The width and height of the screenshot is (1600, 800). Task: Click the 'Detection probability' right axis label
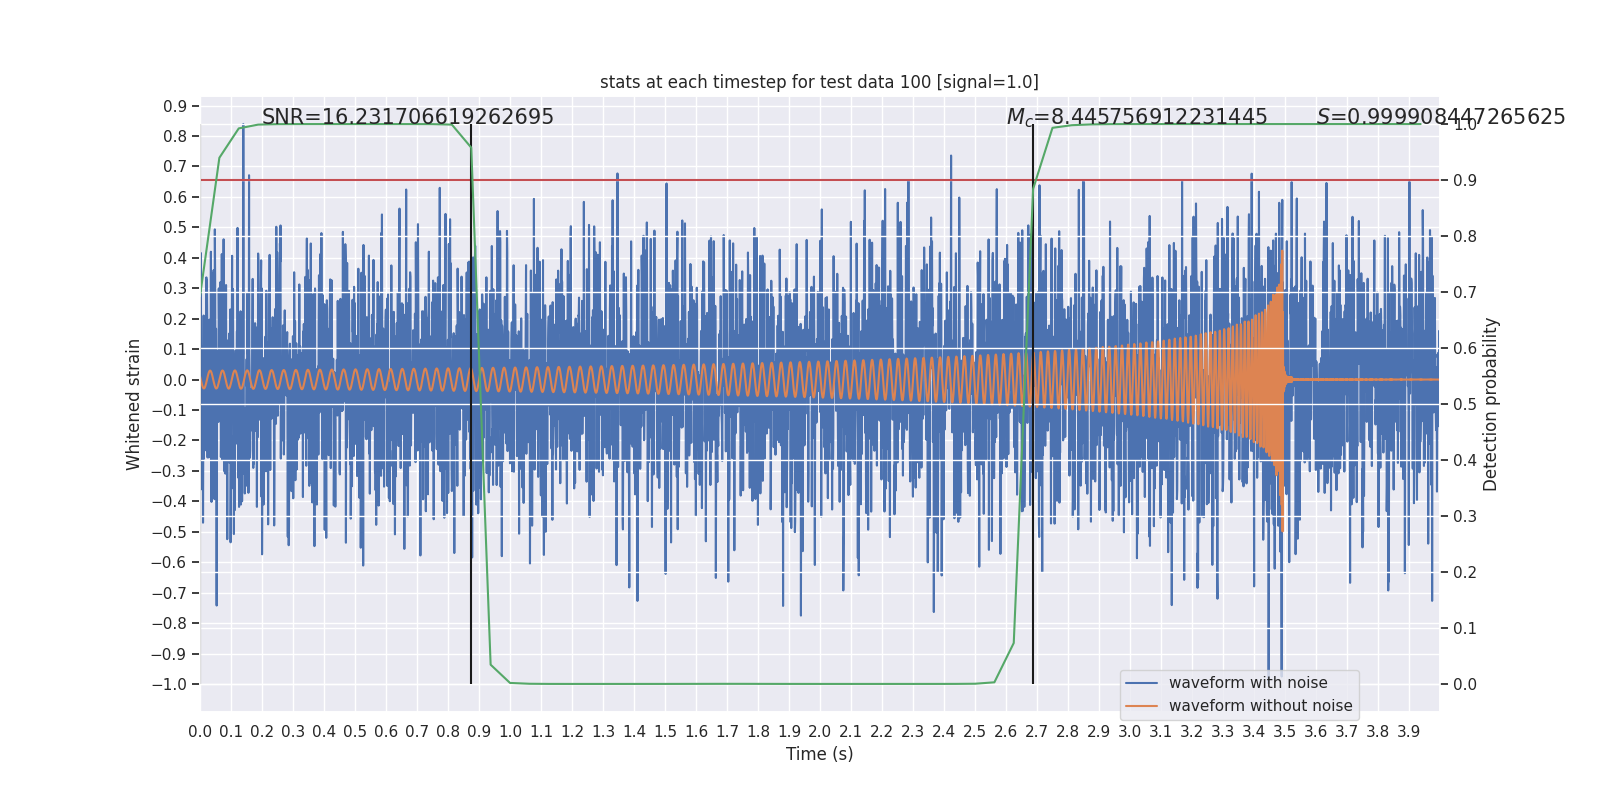click(x=1491, y=404)
